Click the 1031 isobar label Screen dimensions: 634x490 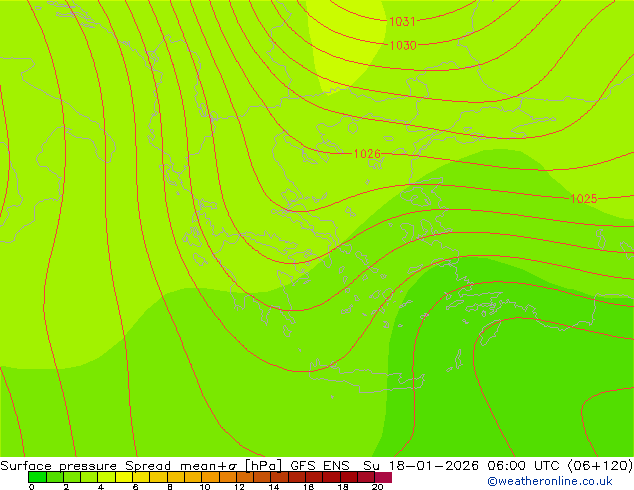[402, 21]
